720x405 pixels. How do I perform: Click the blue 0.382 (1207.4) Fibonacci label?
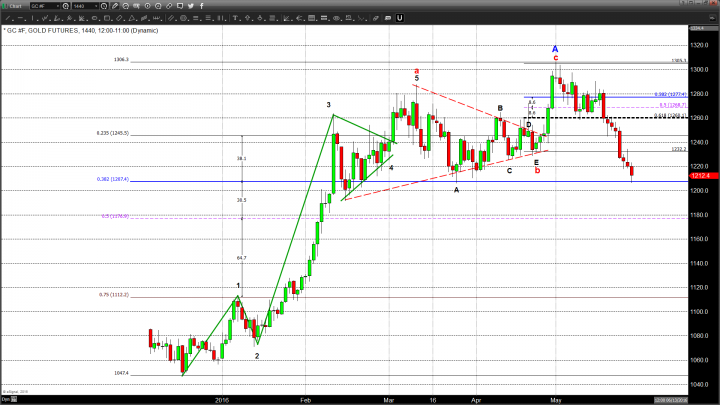tap(112, 179)
